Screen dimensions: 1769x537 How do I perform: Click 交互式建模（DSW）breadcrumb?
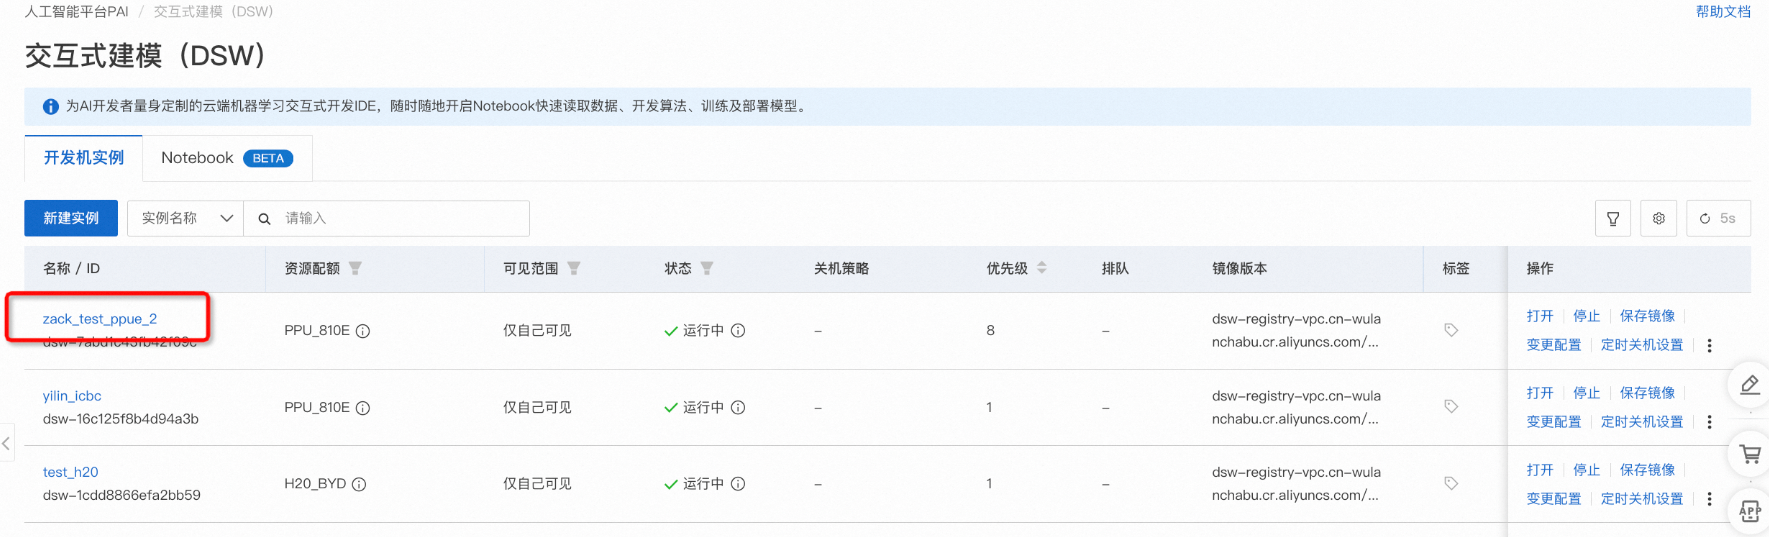(213, 12)
